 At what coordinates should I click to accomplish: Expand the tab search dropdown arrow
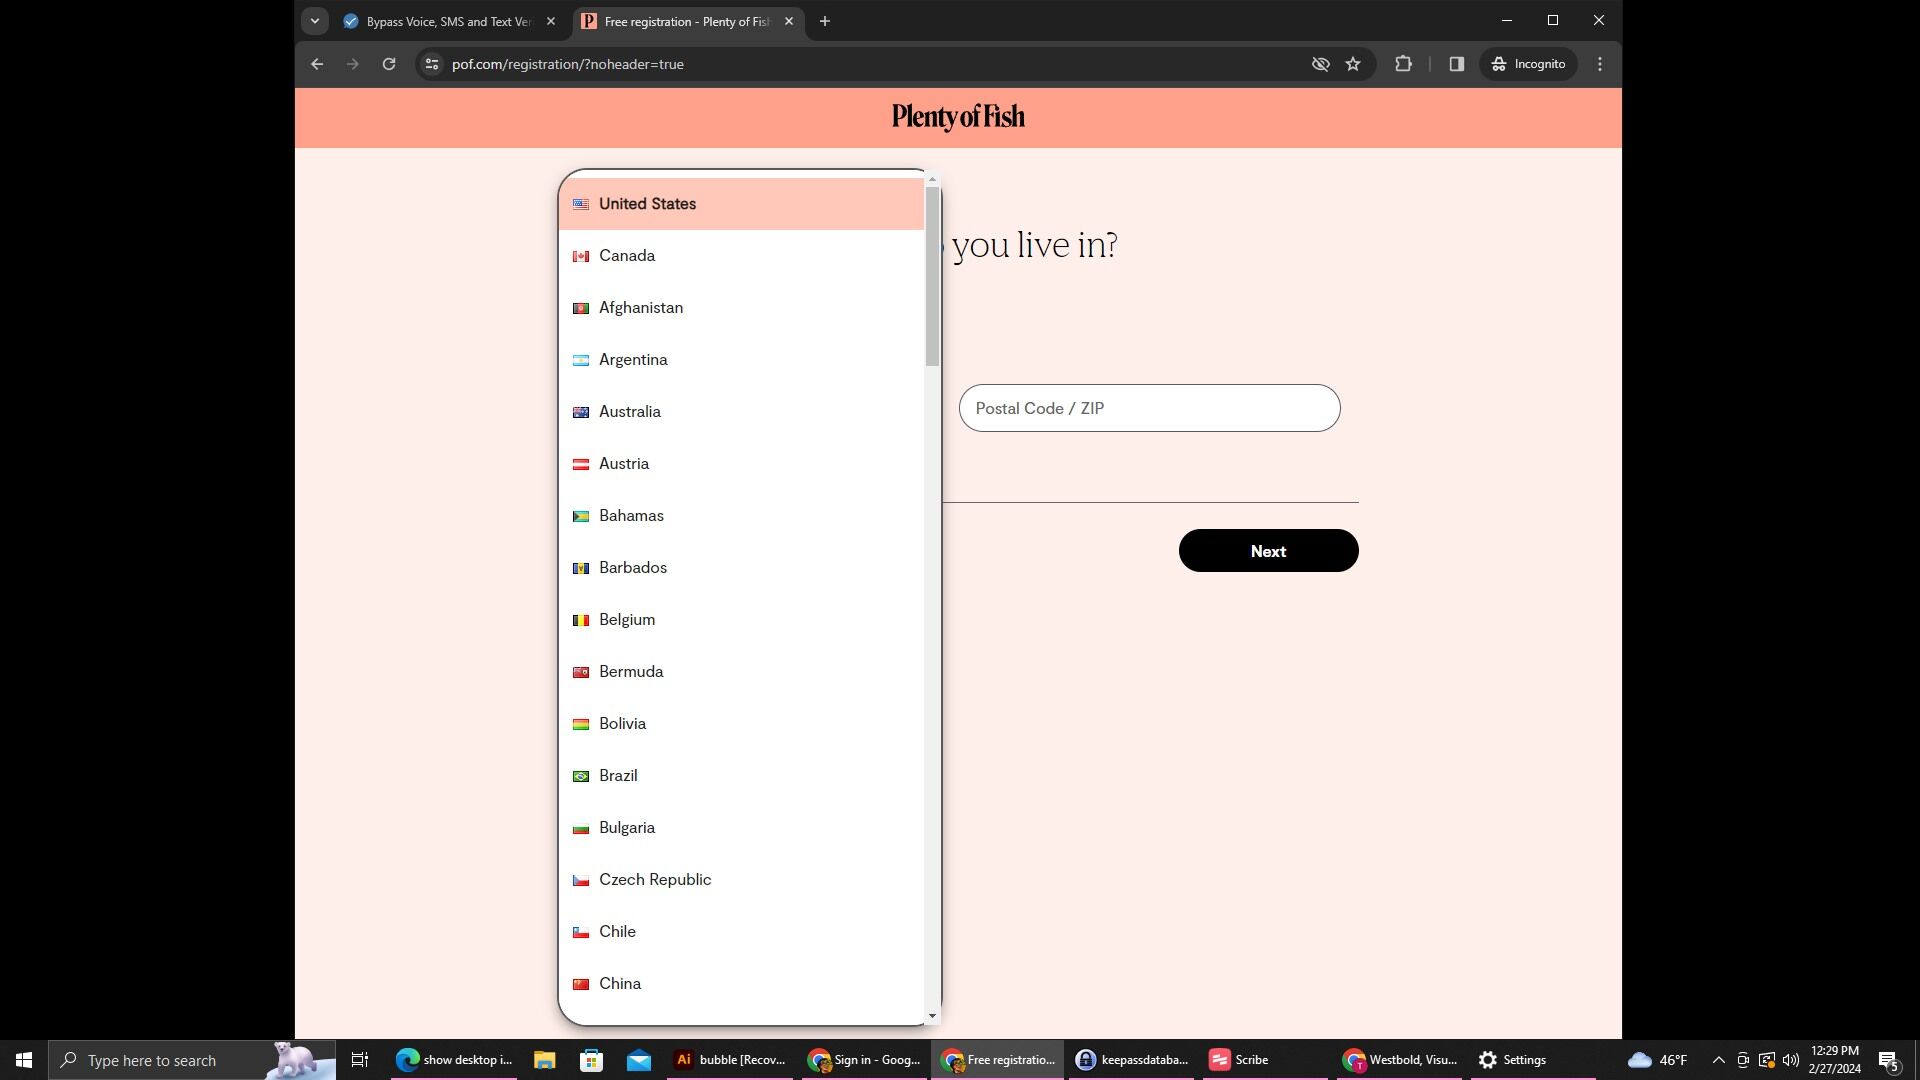click(314, 21)
